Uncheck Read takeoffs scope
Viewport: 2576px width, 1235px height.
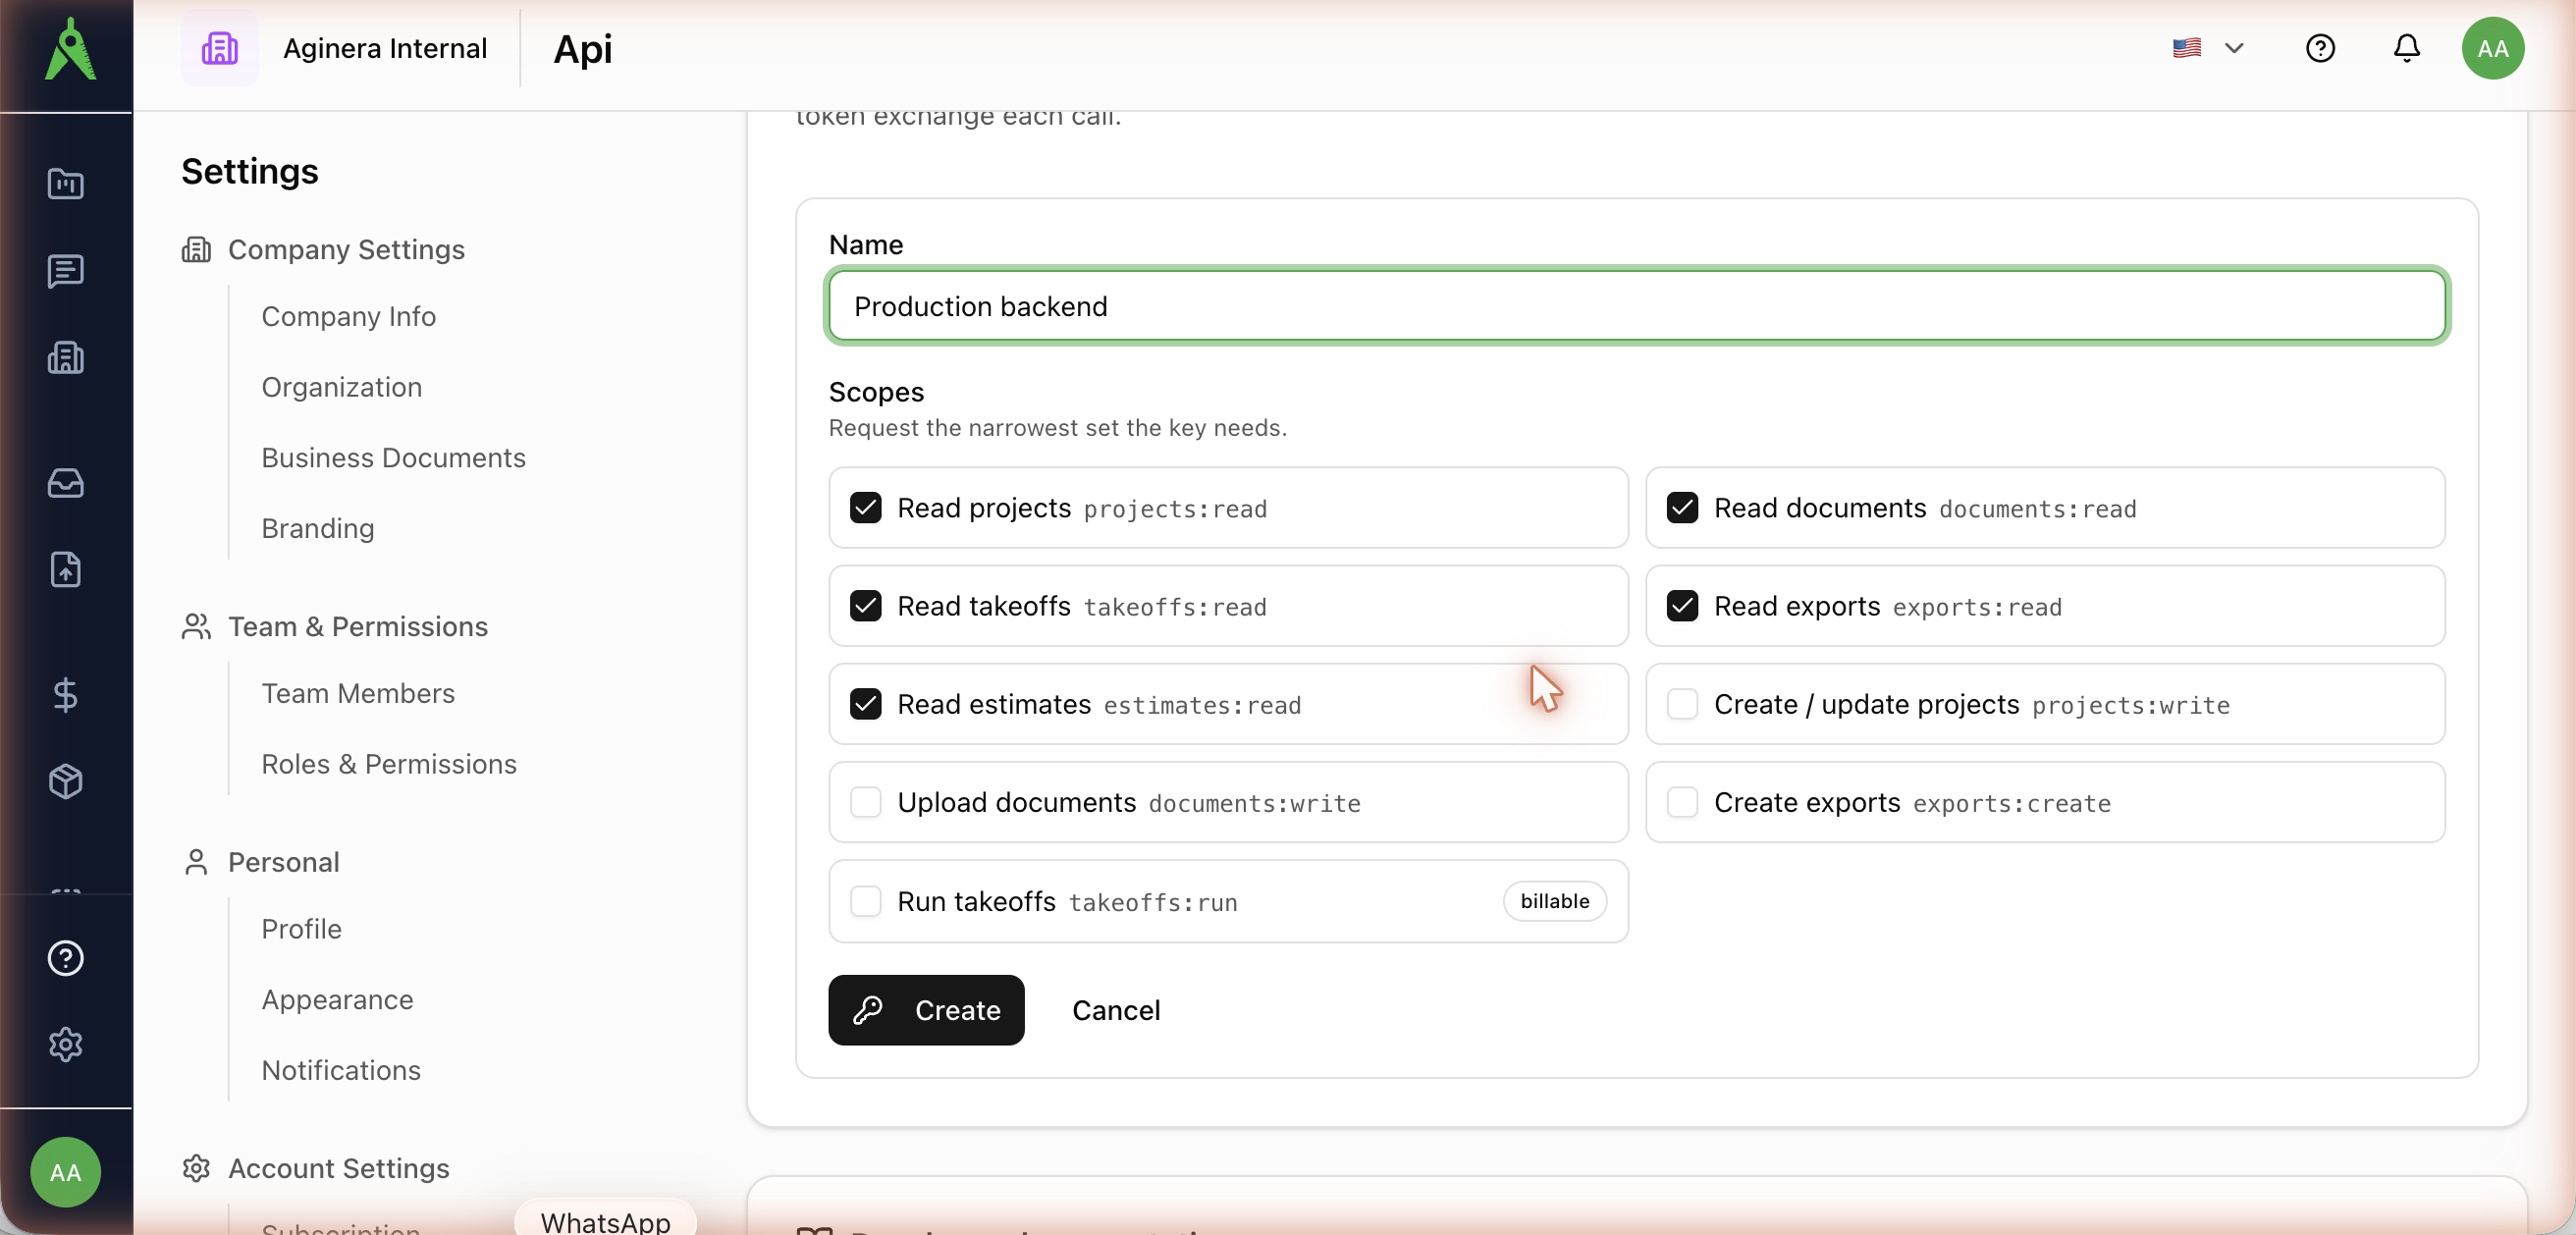click(x=866, y=606)
